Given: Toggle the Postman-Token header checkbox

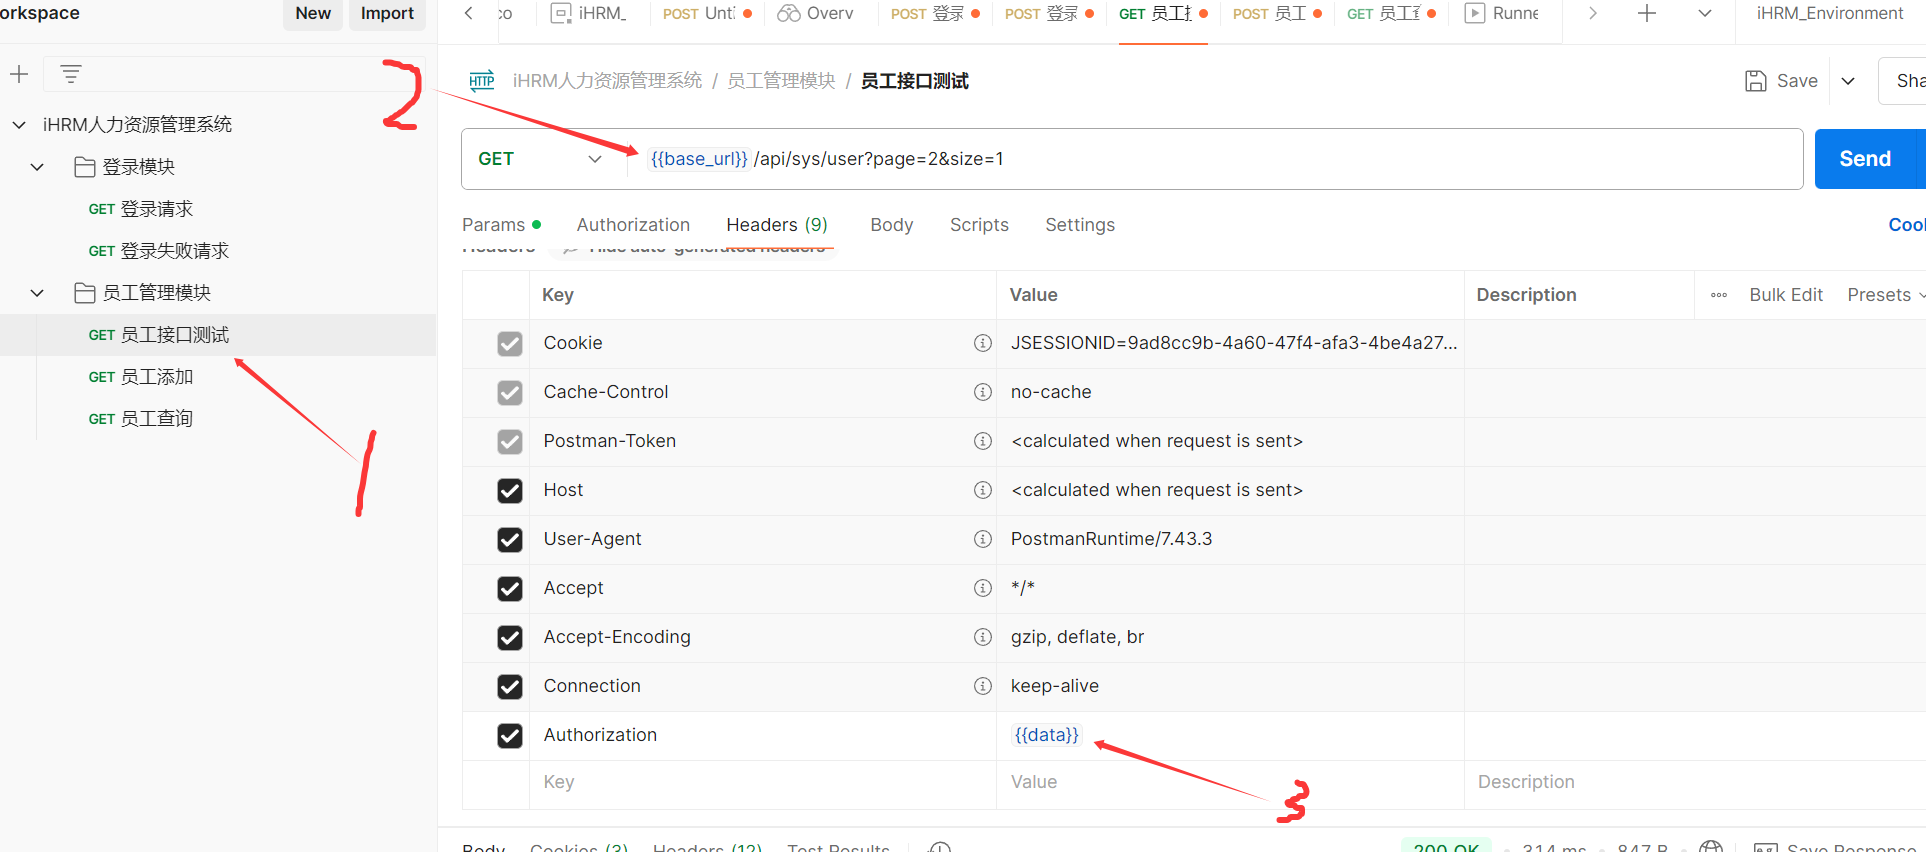Looking at the screenshot, I should pos(510,442).
